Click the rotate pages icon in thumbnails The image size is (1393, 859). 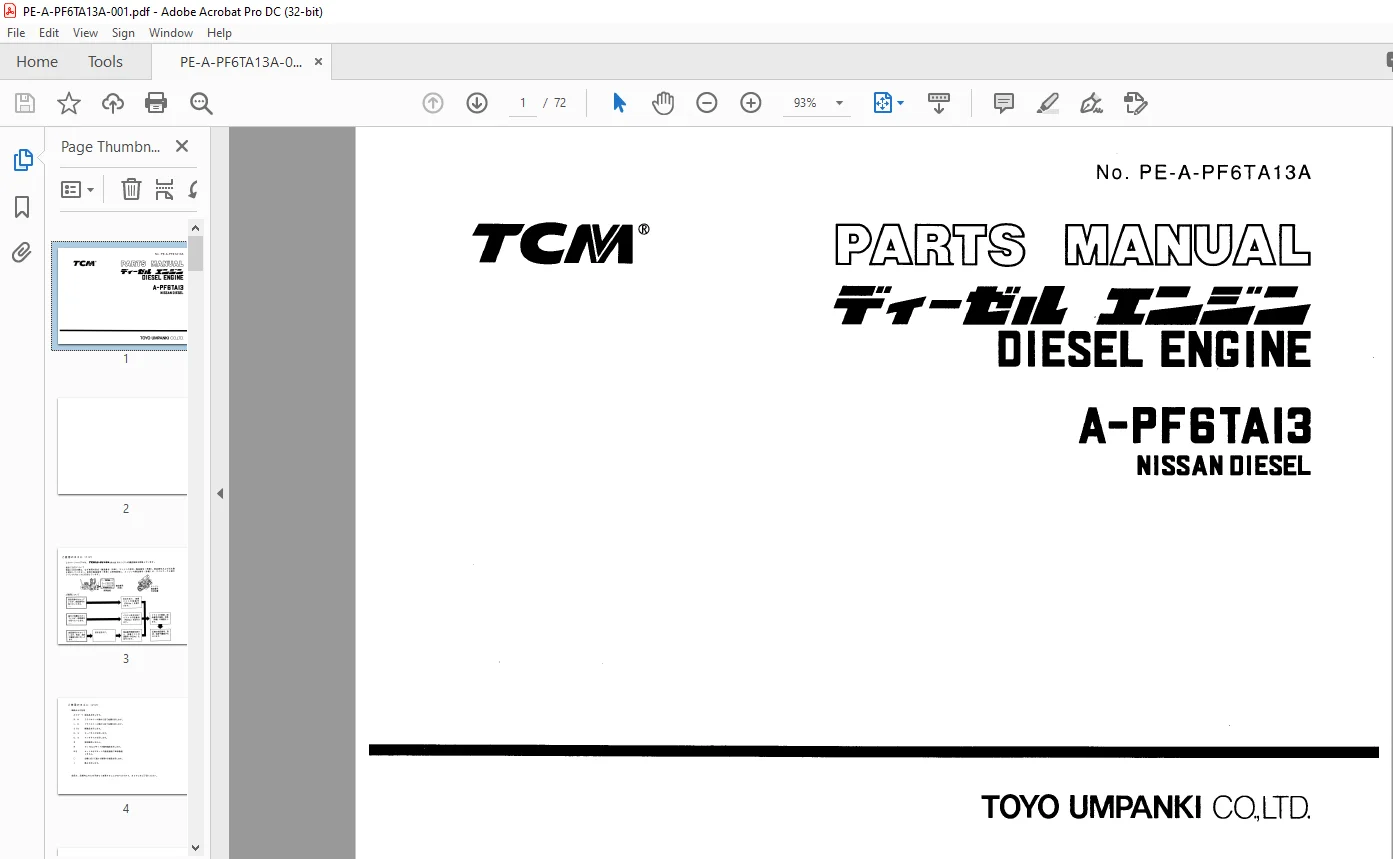[193, 189]
